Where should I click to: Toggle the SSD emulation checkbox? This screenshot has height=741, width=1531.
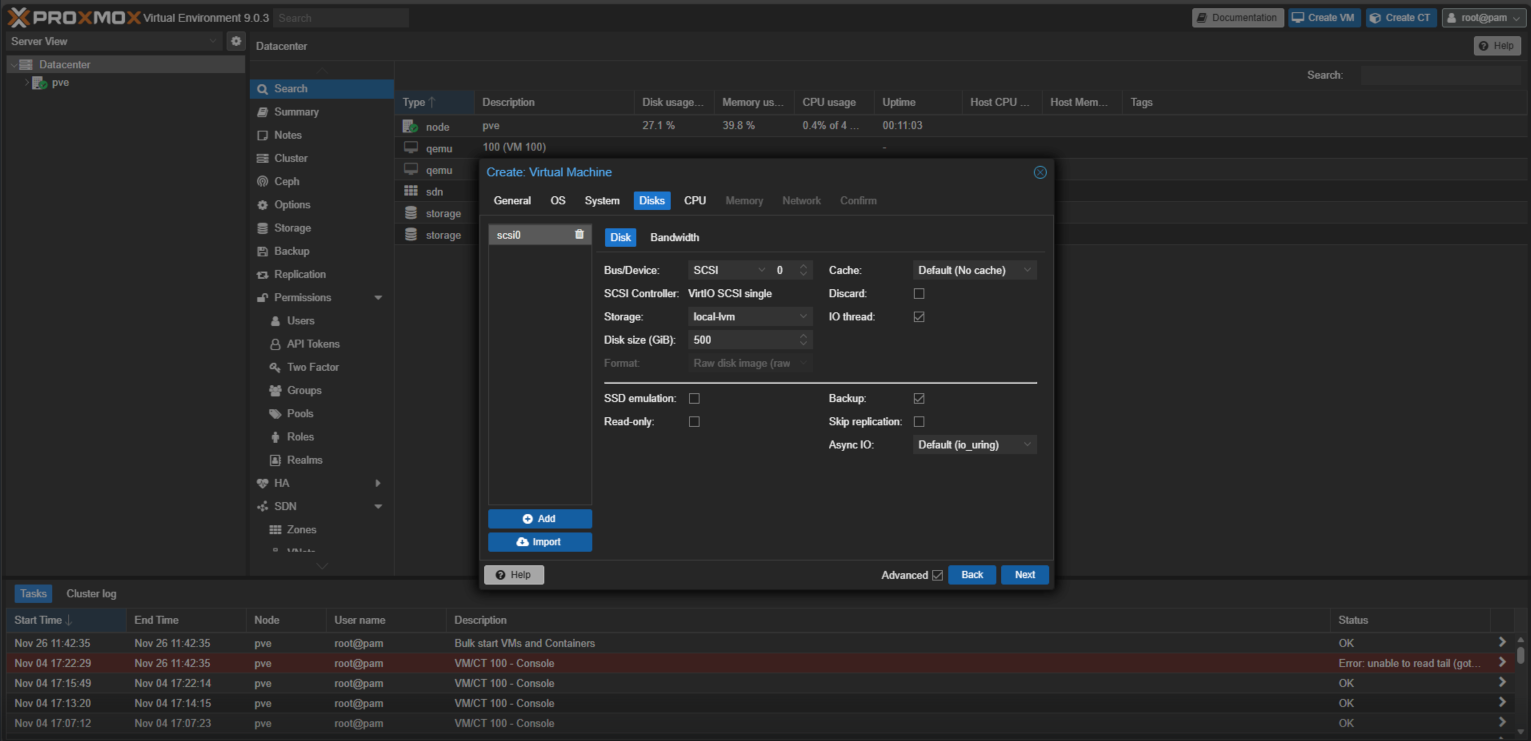pyautogui.click(x=694, y=399)
